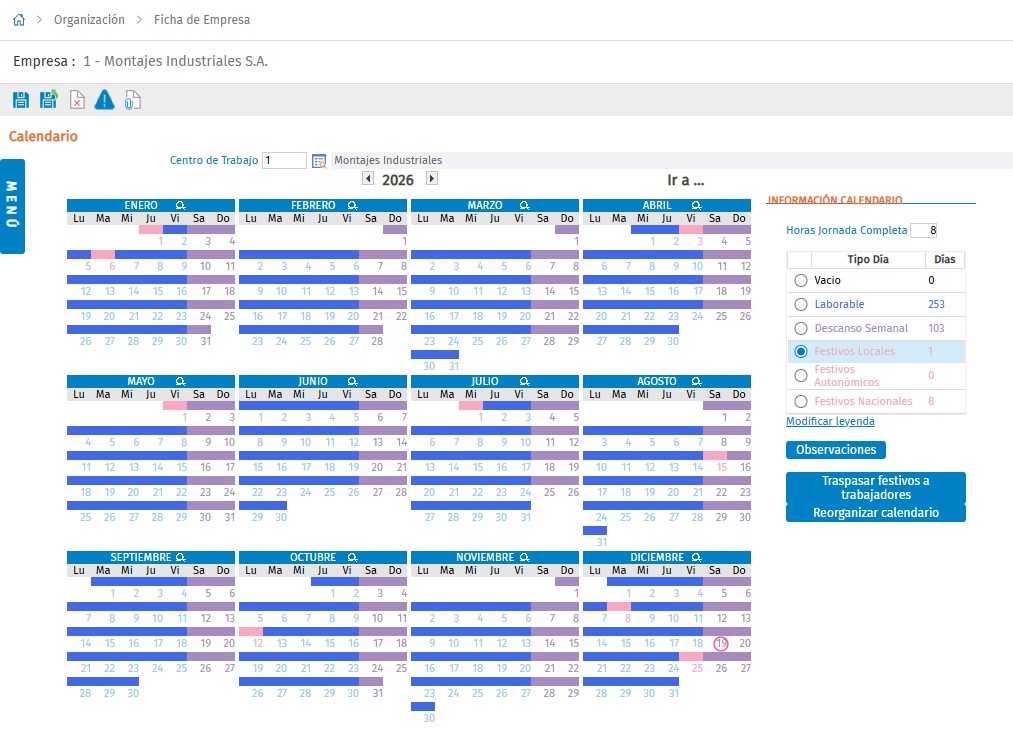Zoom into JULIO month magnifier

tap(524, 381)
